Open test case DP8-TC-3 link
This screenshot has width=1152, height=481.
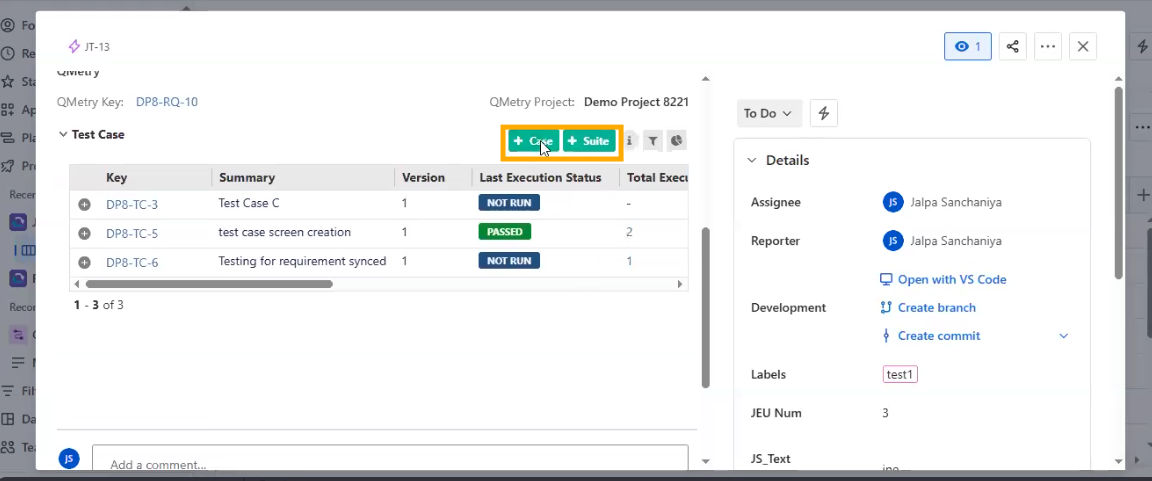(132, 204)
